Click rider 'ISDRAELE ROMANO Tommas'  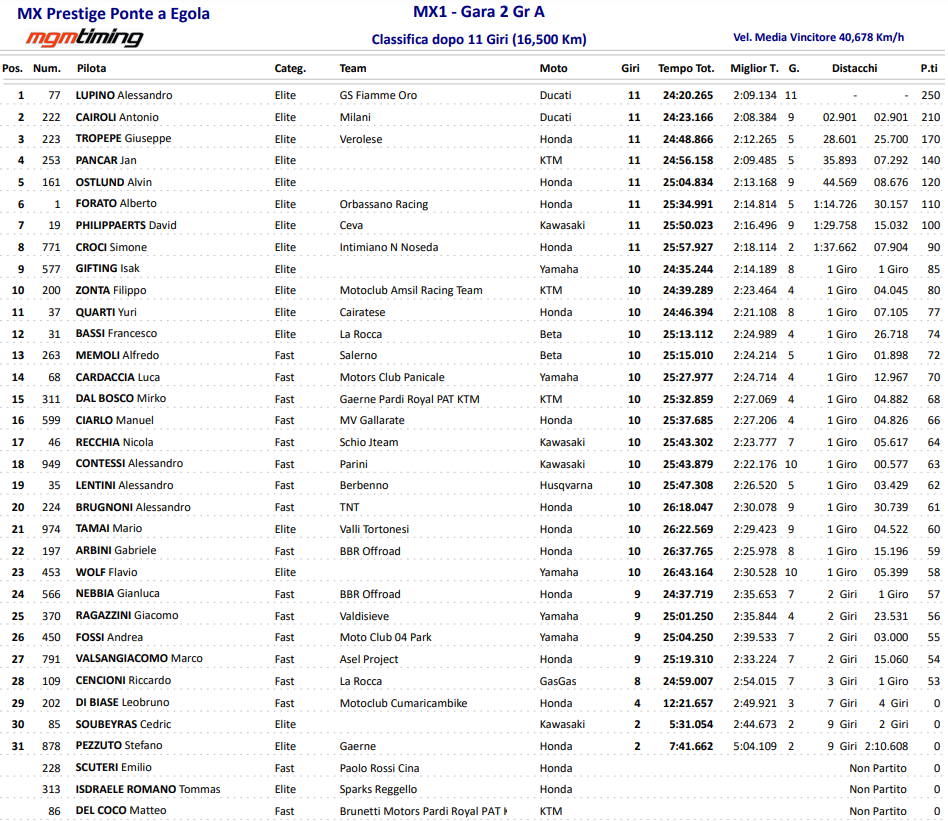[x=148, y=789]
